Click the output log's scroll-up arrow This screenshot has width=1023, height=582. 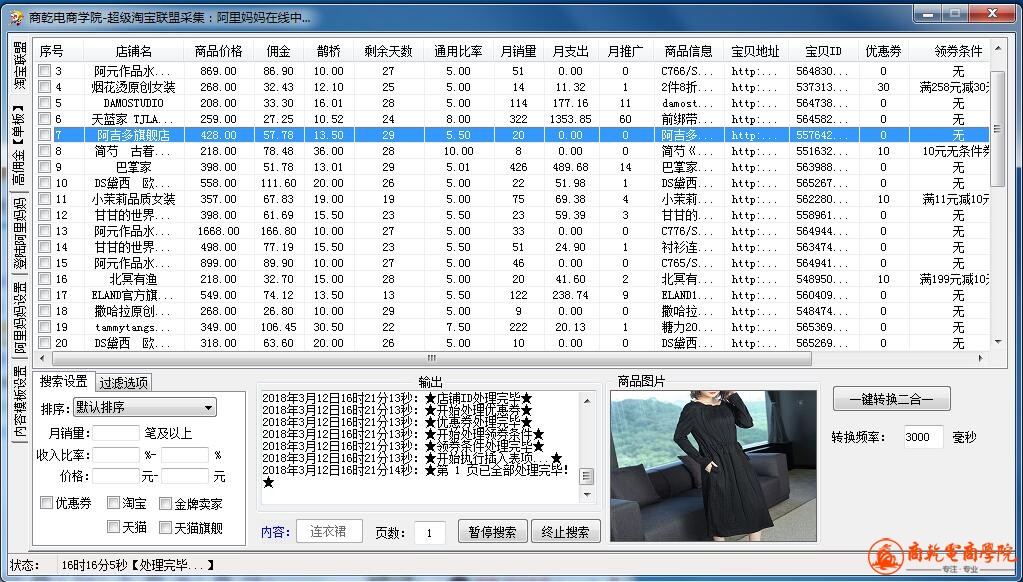tap(587, 400)
